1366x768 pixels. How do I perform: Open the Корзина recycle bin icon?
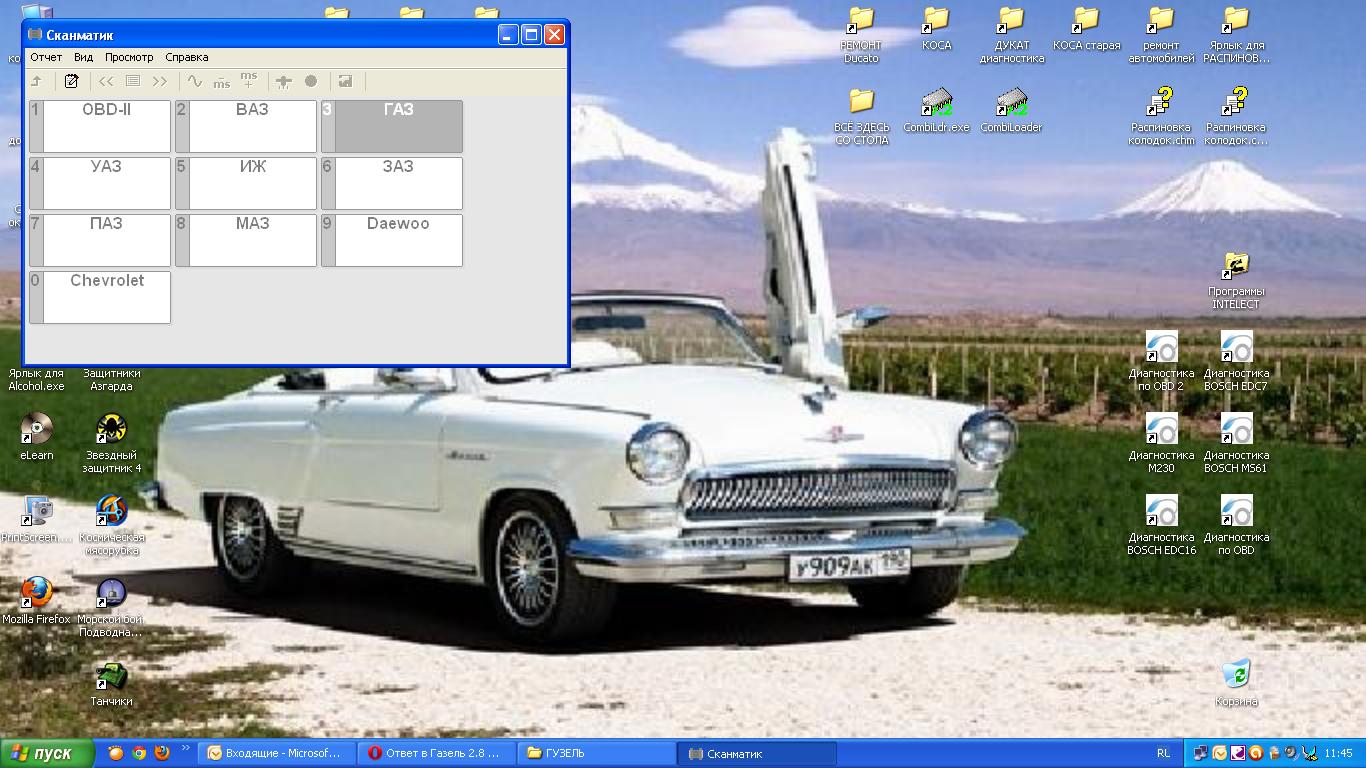pyautogui.click(x=1236, y=680)
